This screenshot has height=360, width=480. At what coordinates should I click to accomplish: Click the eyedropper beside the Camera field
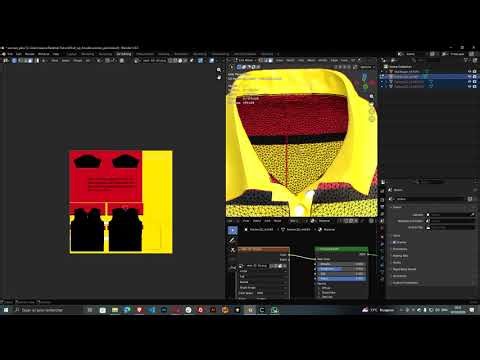(x=472, y=215)
